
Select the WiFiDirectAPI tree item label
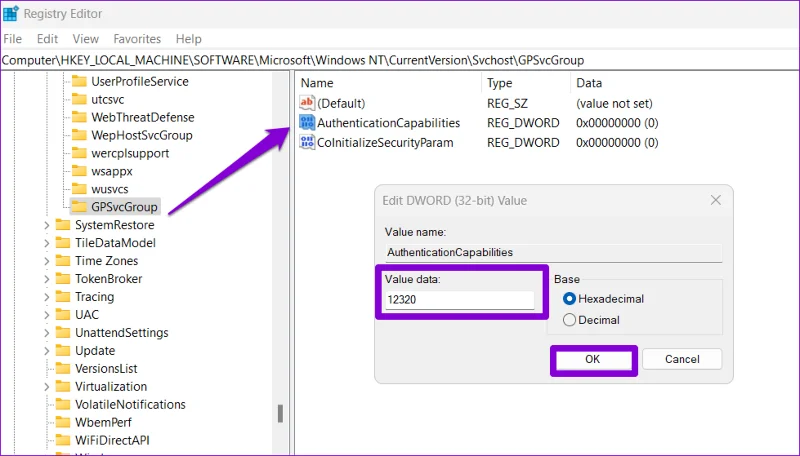coord(112,440)
